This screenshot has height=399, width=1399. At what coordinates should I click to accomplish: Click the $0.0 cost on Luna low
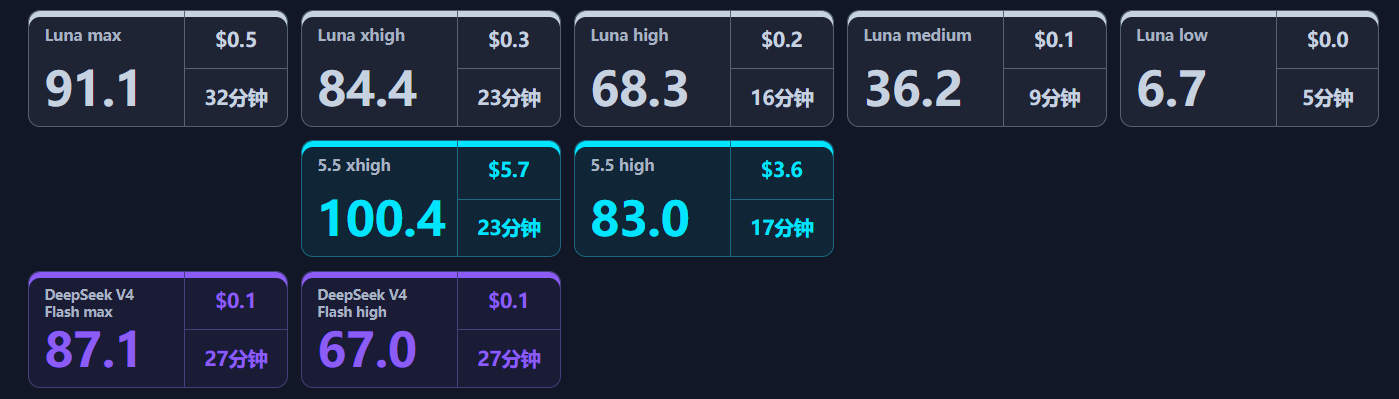pyautogui.click(x=1328, y=40)
